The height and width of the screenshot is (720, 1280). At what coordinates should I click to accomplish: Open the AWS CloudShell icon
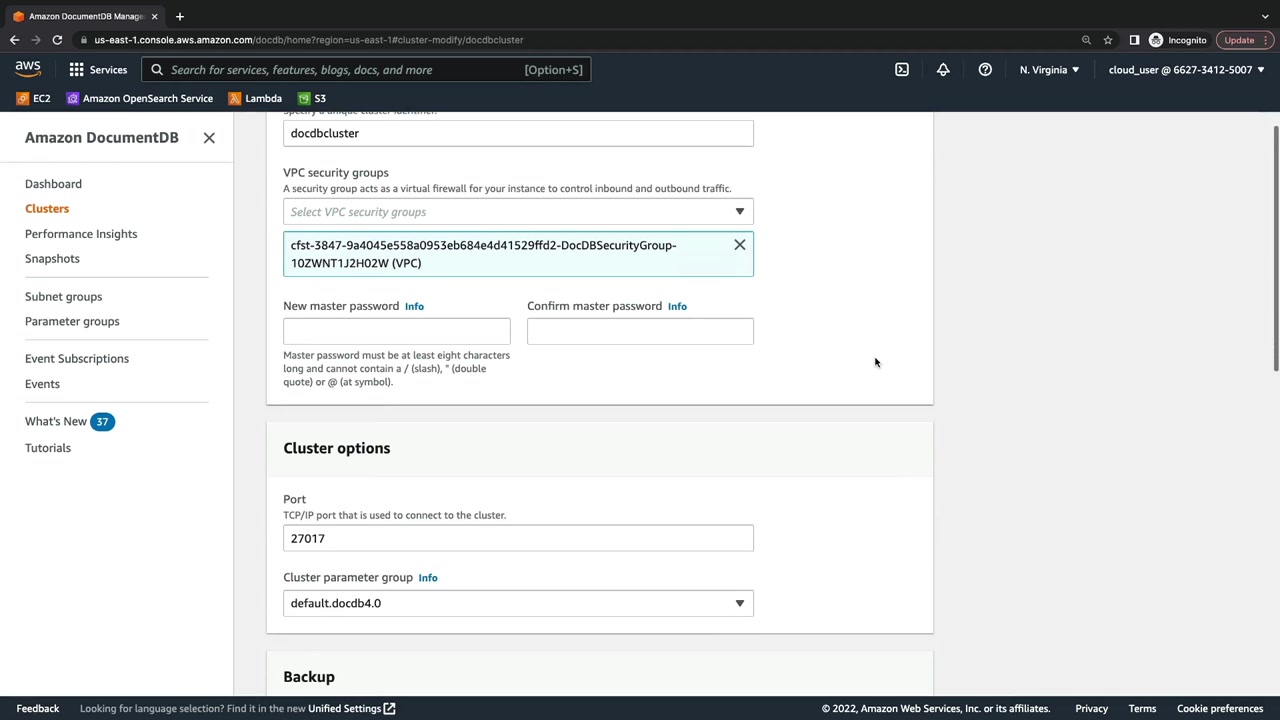902,70
